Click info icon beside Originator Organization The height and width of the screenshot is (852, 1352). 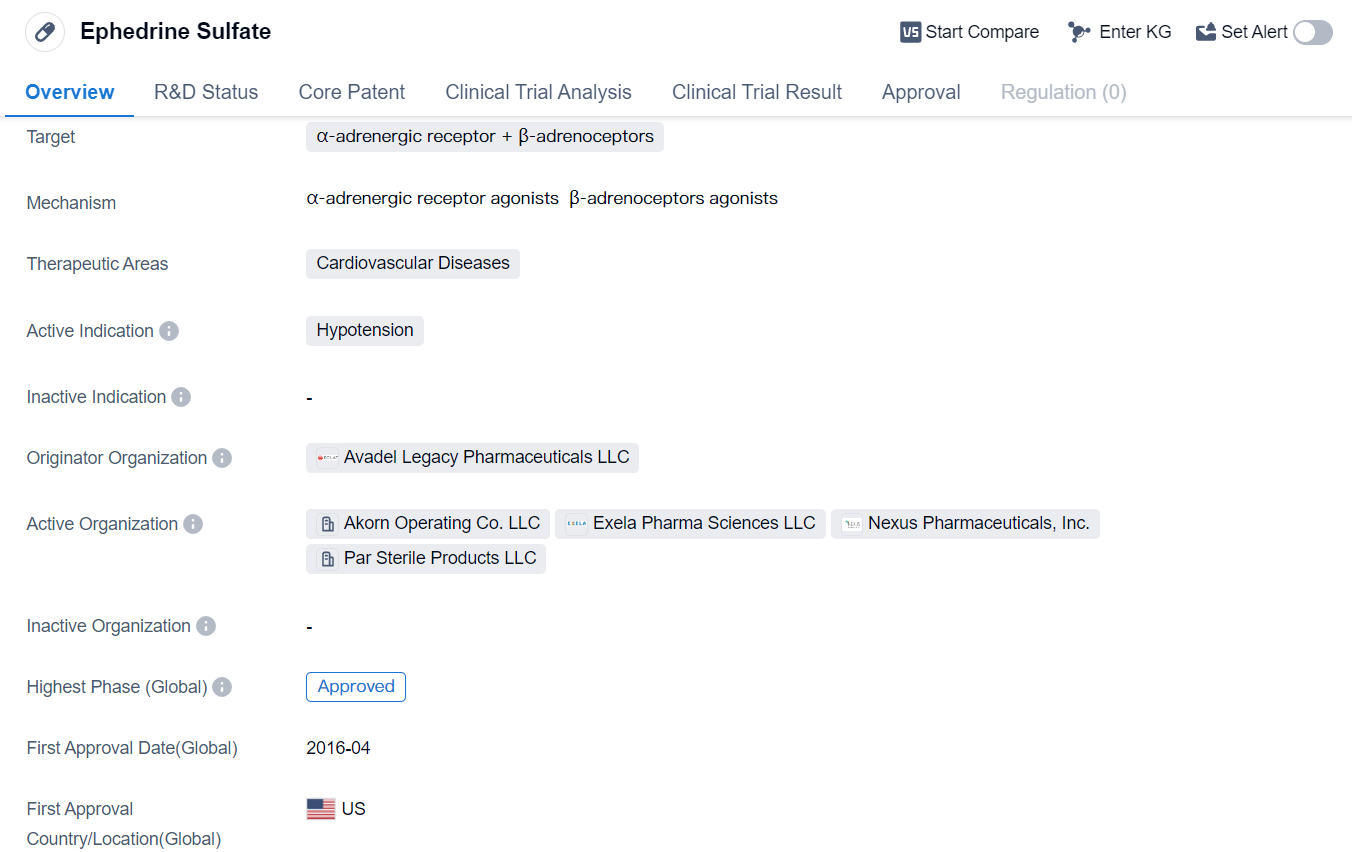point(222,458)
